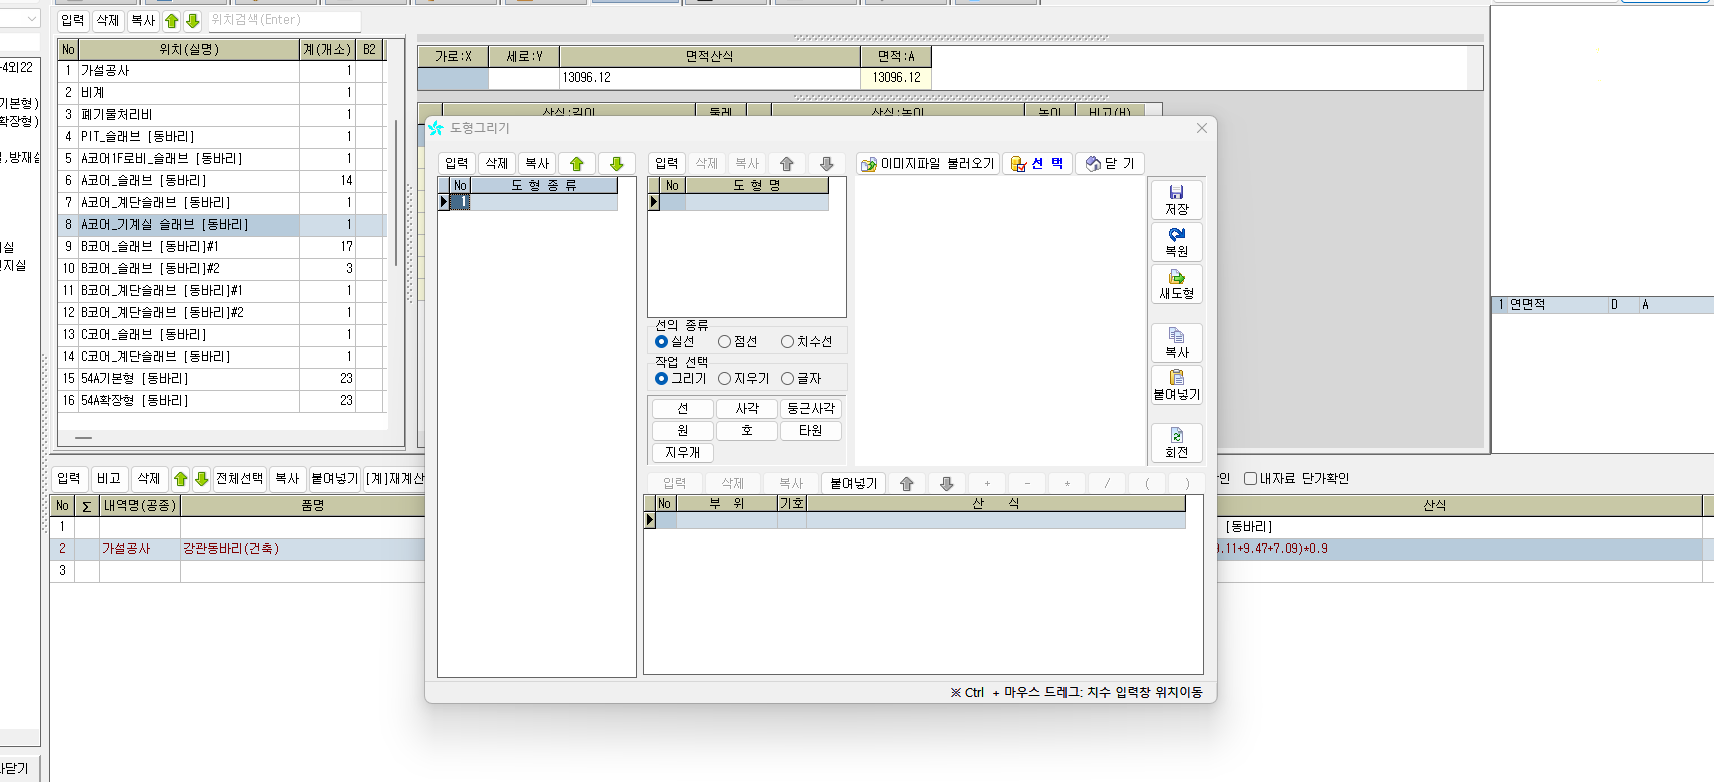Click the 회전 (rotate) icon button
The width and height of the screenshot is (1714, 782).
pos(1176,443)
